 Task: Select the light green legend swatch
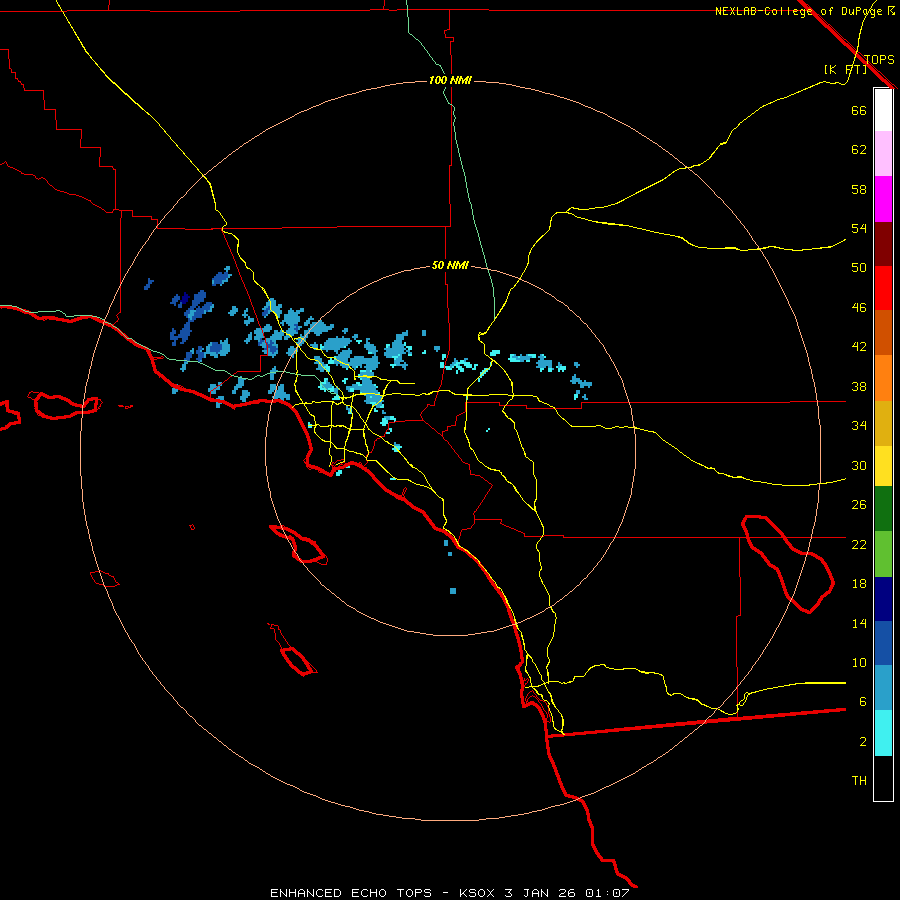coord(883,554)
